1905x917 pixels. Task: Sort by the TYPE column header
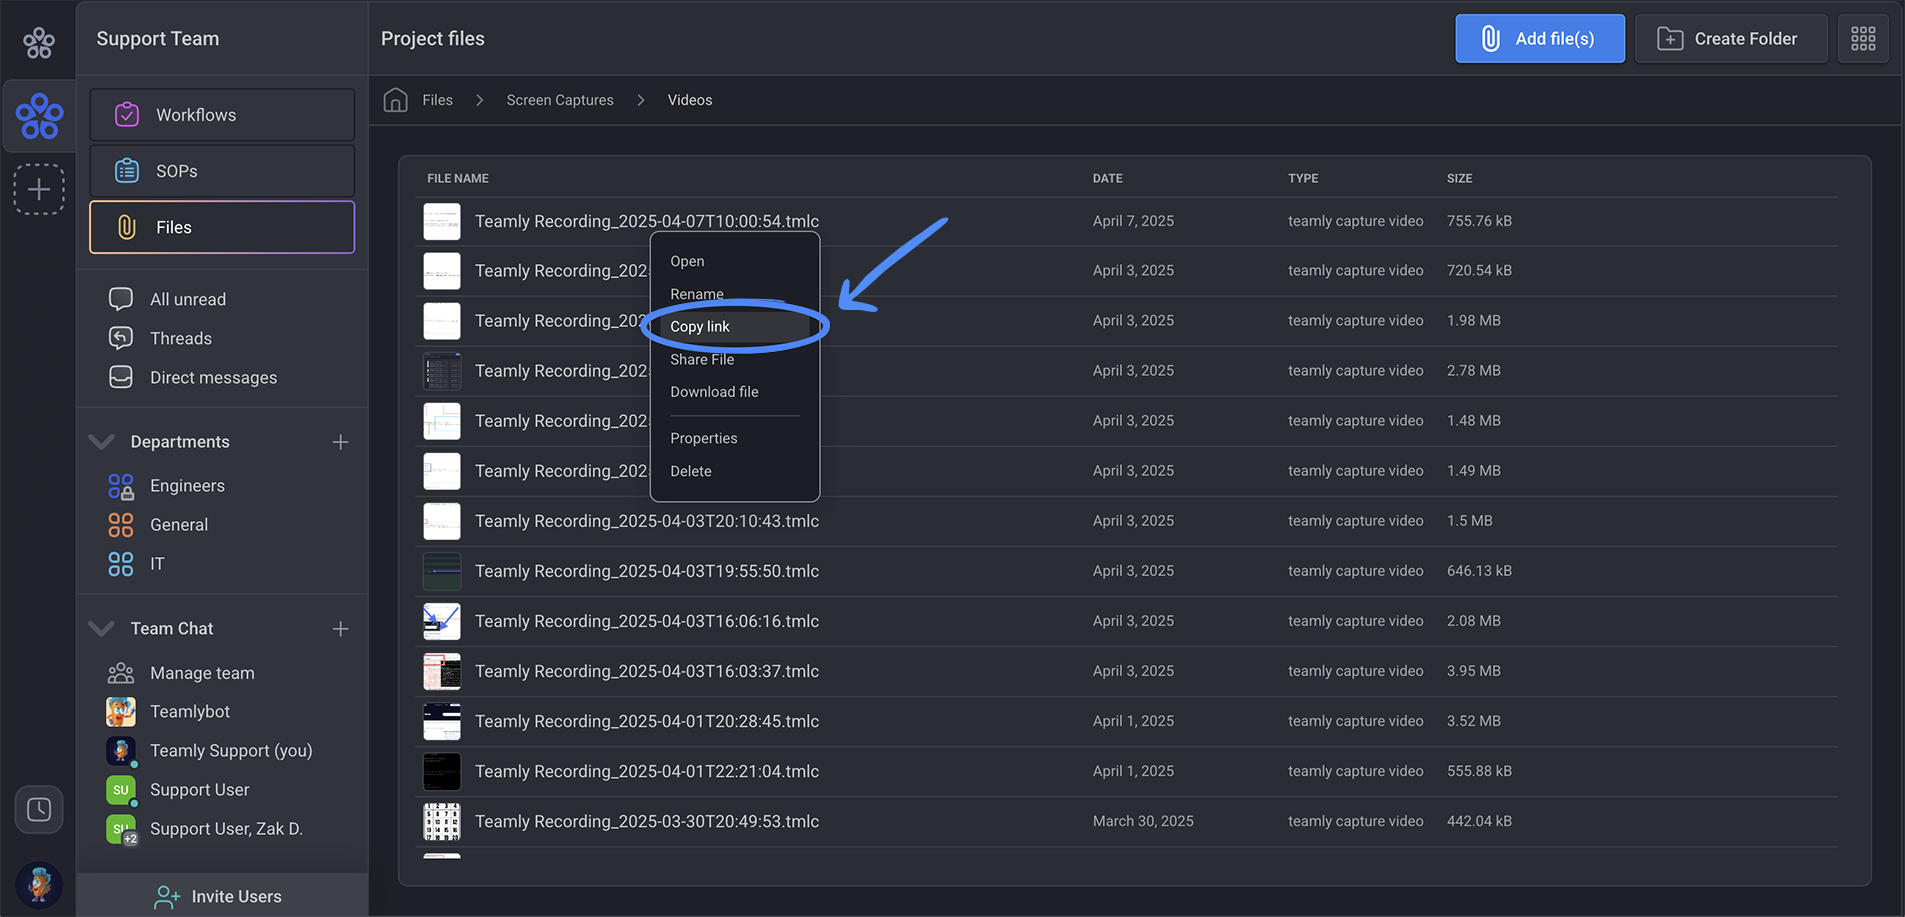click(1303, 178)
